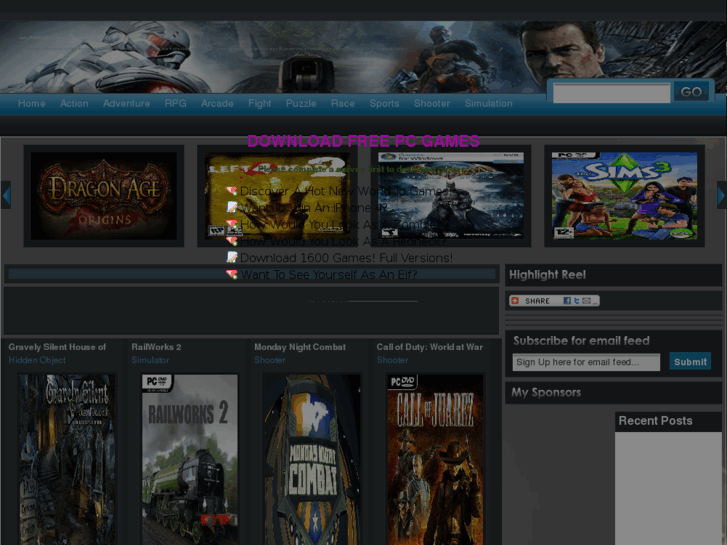Click the Monday Night Combat cover image
Screen dimensions: 727x545
tap(312, 460)
